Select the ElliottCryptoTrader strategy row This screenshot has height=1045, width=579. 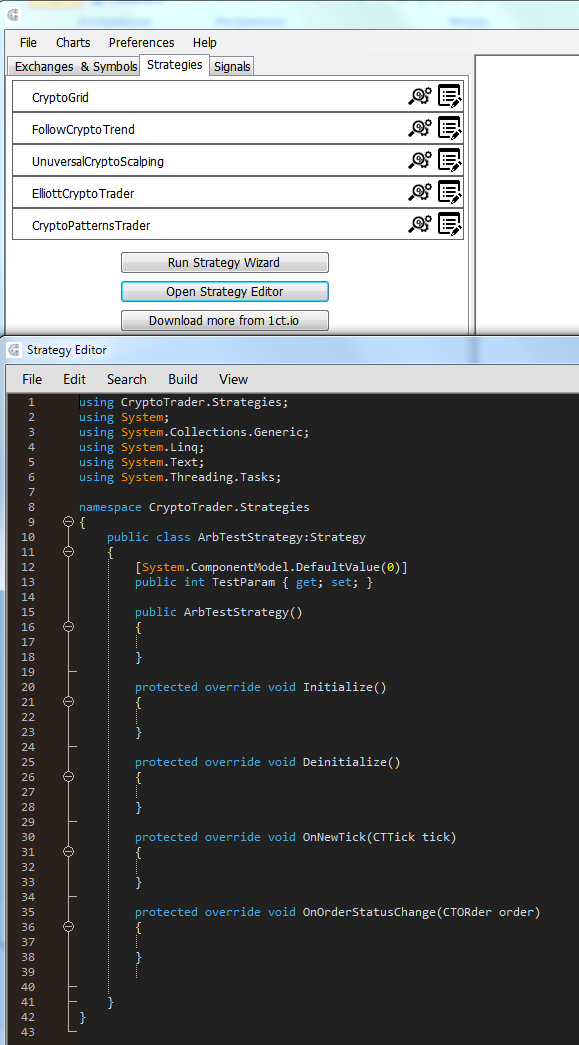(x=238, y=193)
